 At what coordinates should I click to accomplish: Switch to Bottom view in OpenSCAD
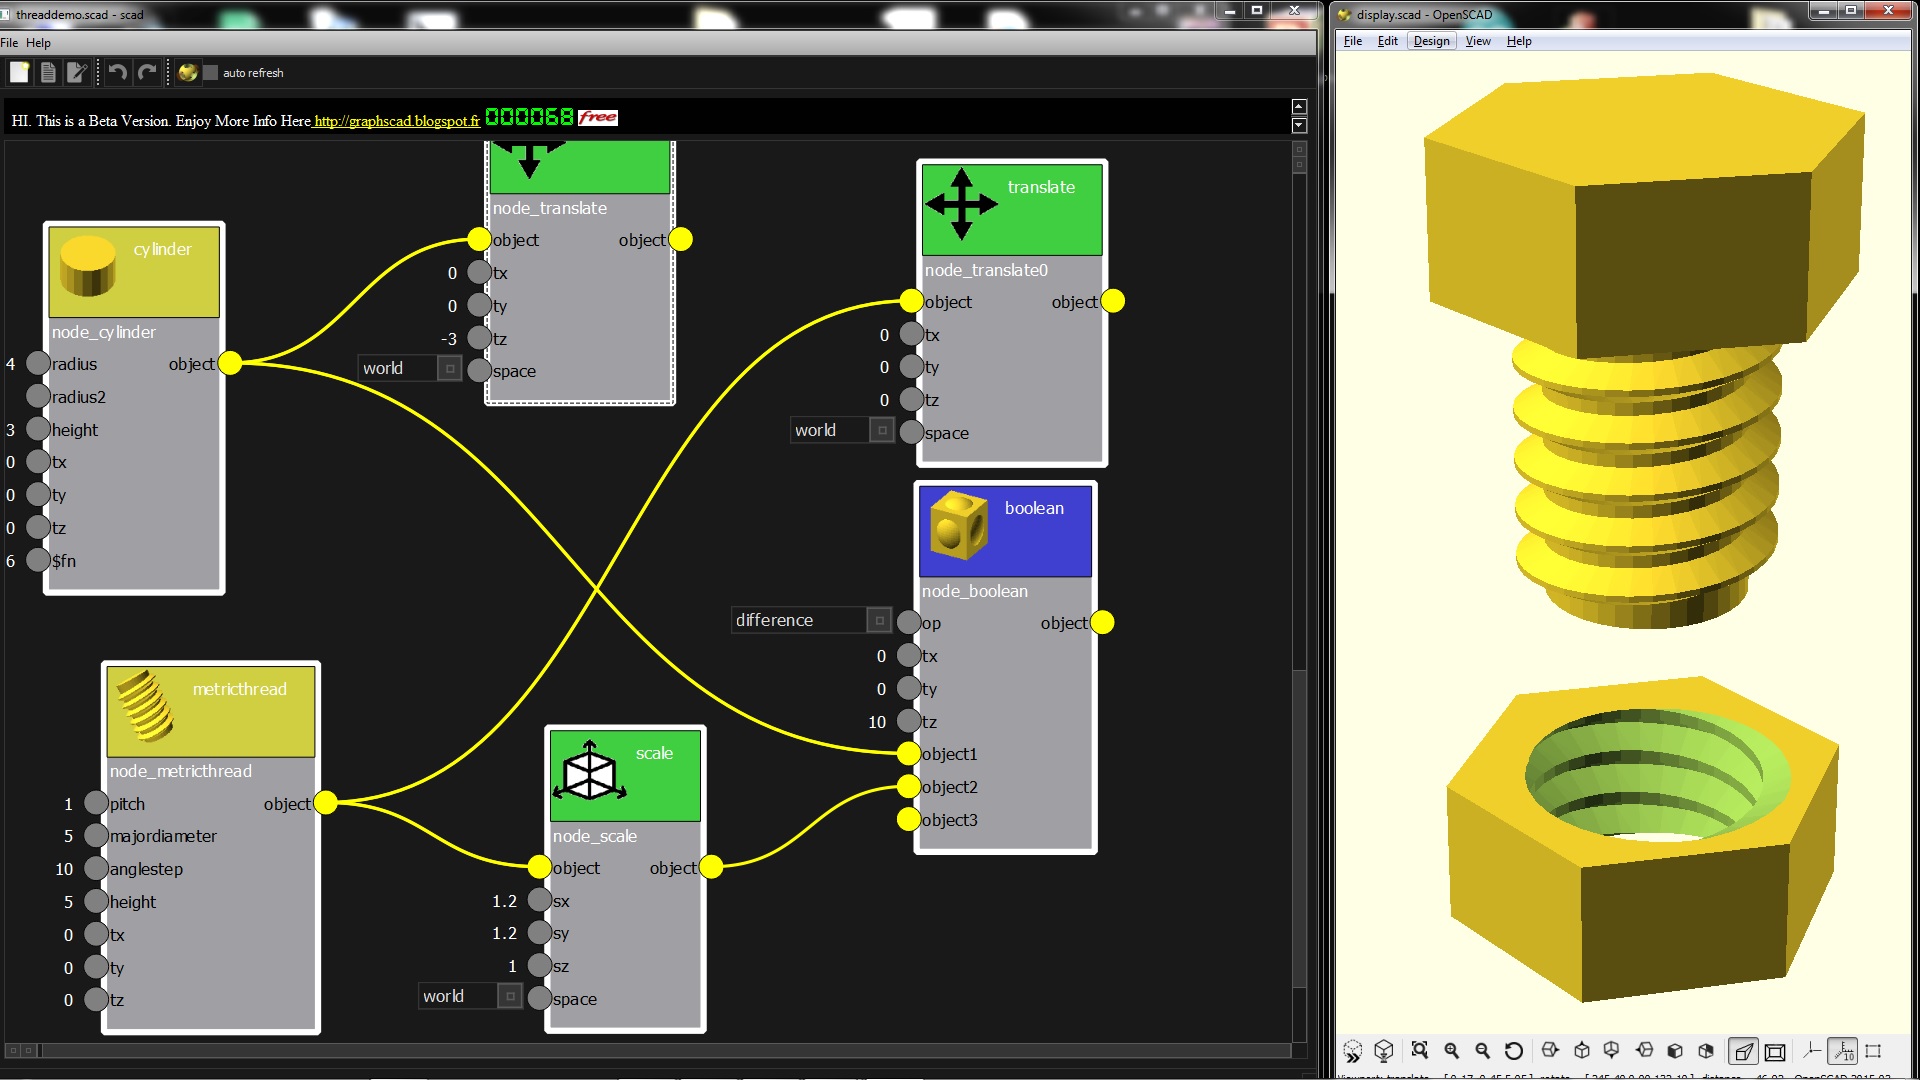click(x=1611, y=1050)
